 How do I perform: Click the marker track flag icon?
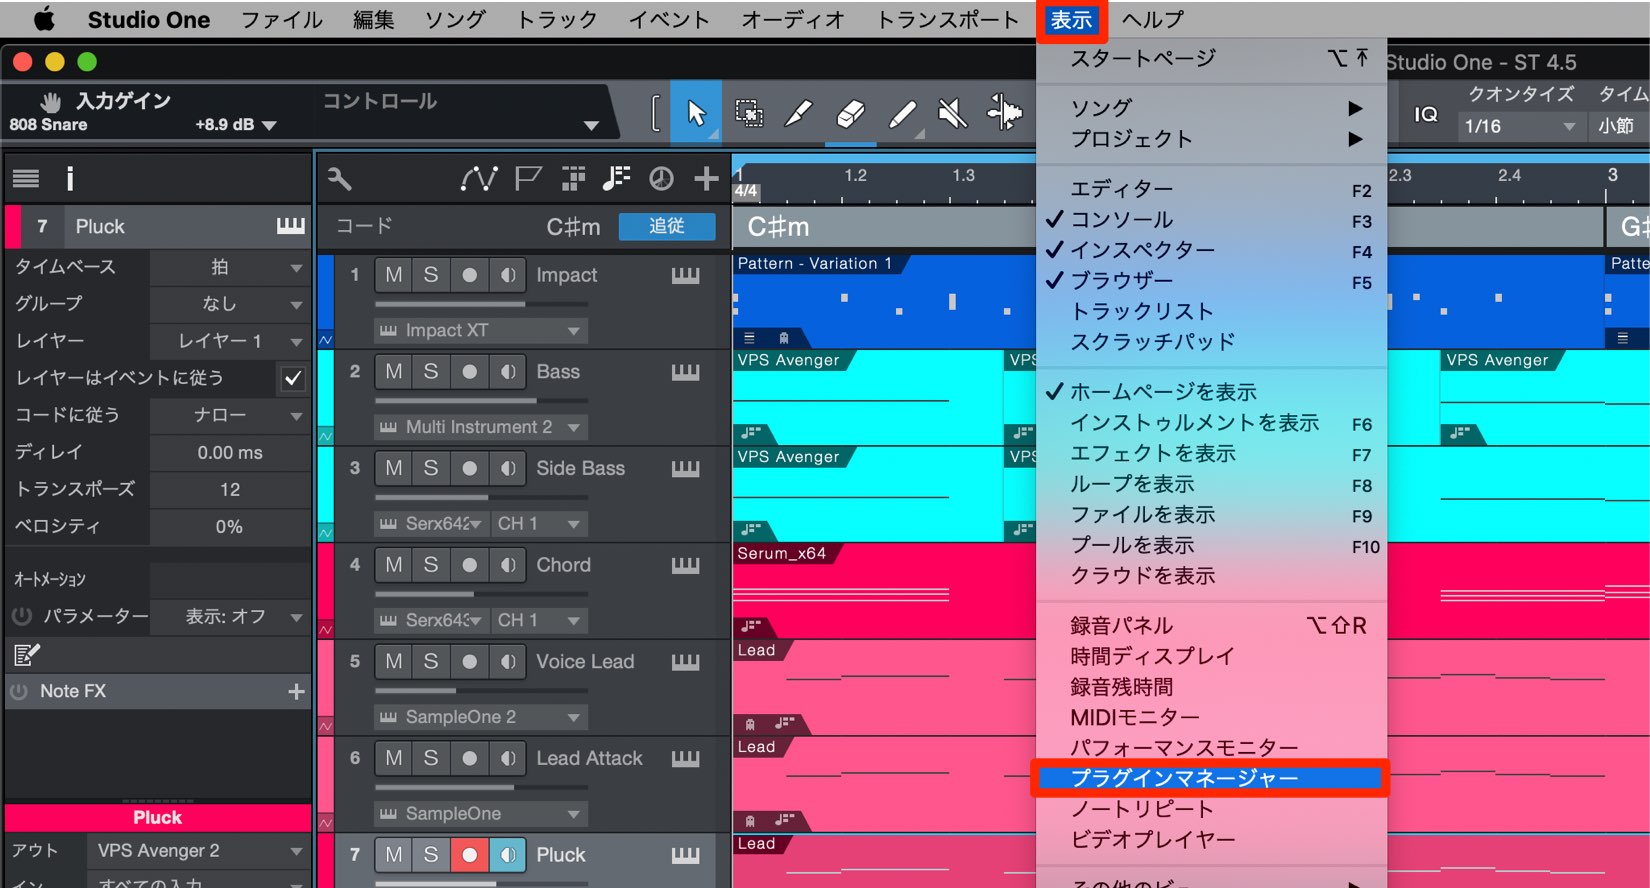point(528,179)
